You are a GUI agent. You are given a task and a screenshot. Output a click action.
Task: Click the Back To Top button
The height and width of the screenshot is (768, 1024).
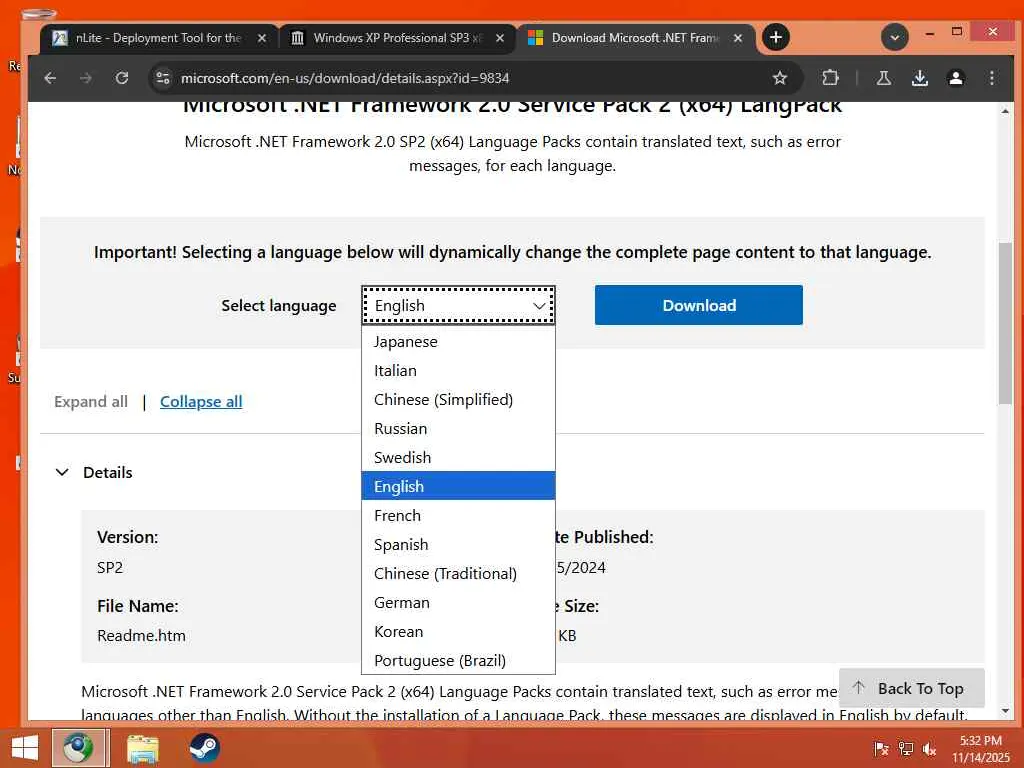(x=911, y=688)
